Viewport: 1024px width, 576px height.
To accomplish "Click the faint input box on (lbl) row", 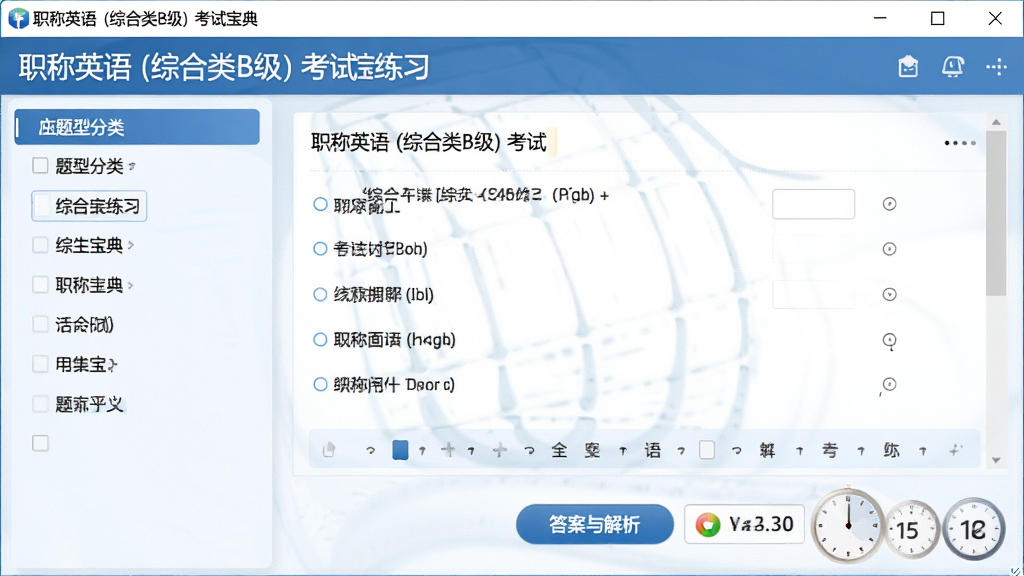I will (x=813, y=295).
